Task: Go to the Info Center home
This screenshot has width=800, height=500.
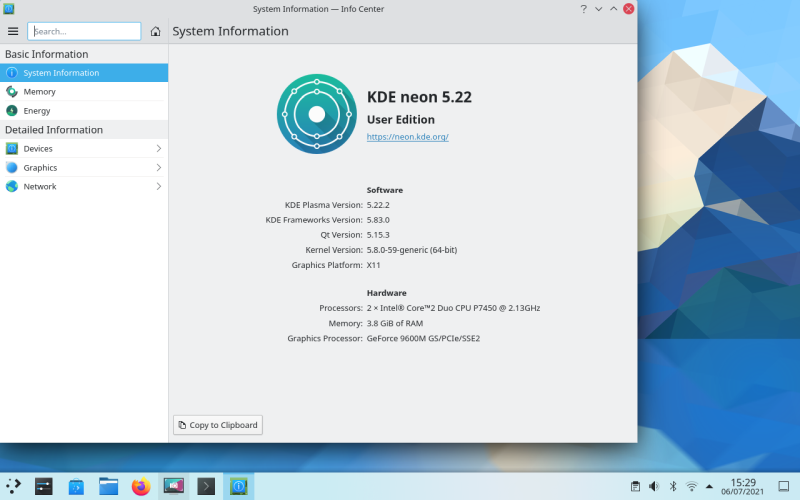Action: 156,31
